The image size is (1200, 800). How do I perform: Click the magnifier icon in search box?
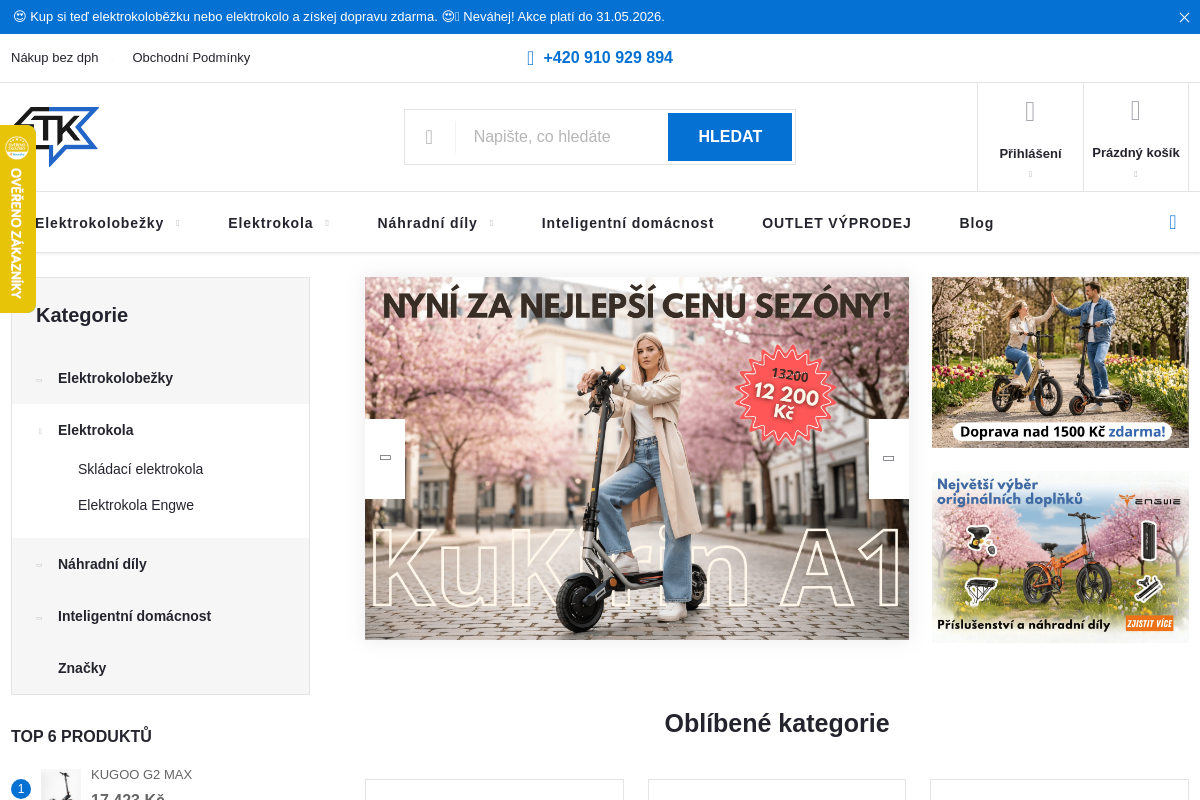pyautogui.click(x=429, y=137)
